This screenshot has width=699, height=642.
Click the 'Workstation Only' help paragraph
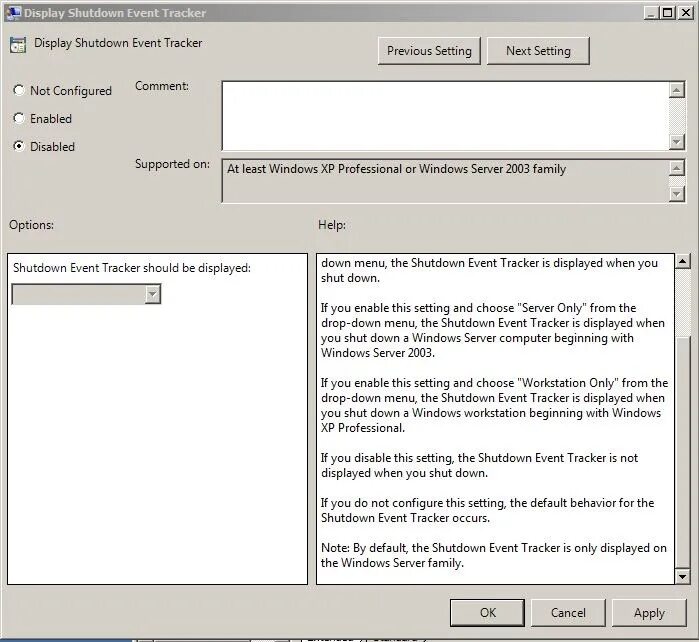[494, 405]
